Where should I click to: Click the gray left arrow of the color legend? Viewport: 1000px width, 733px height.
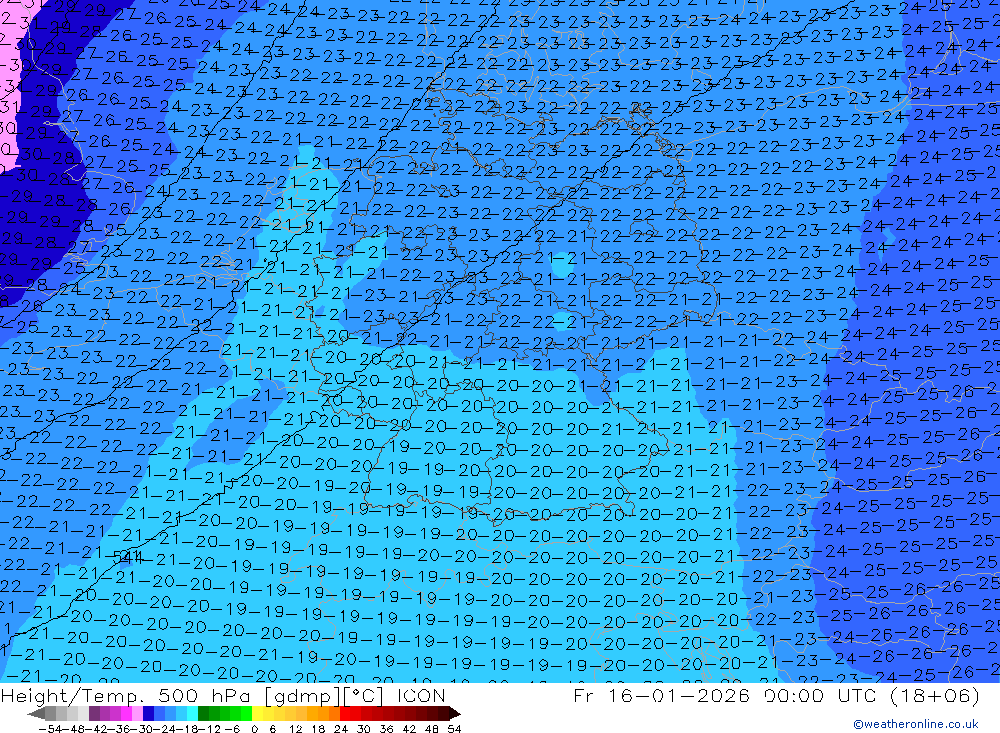pos(36,713)
